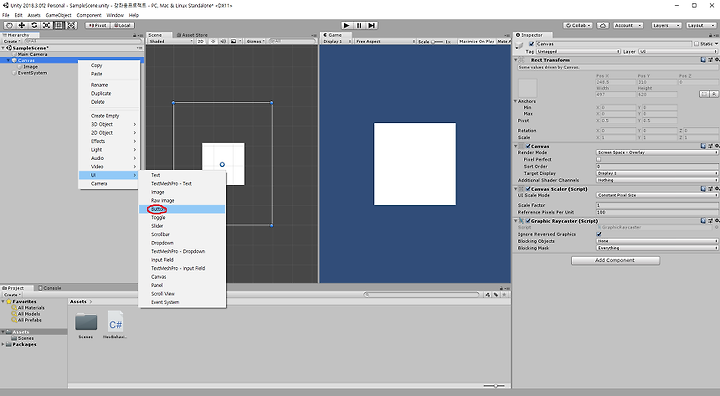The width and height of the screenshot is (720, 396).
Task: Click the Pause playback button
Action: [359, 25]
